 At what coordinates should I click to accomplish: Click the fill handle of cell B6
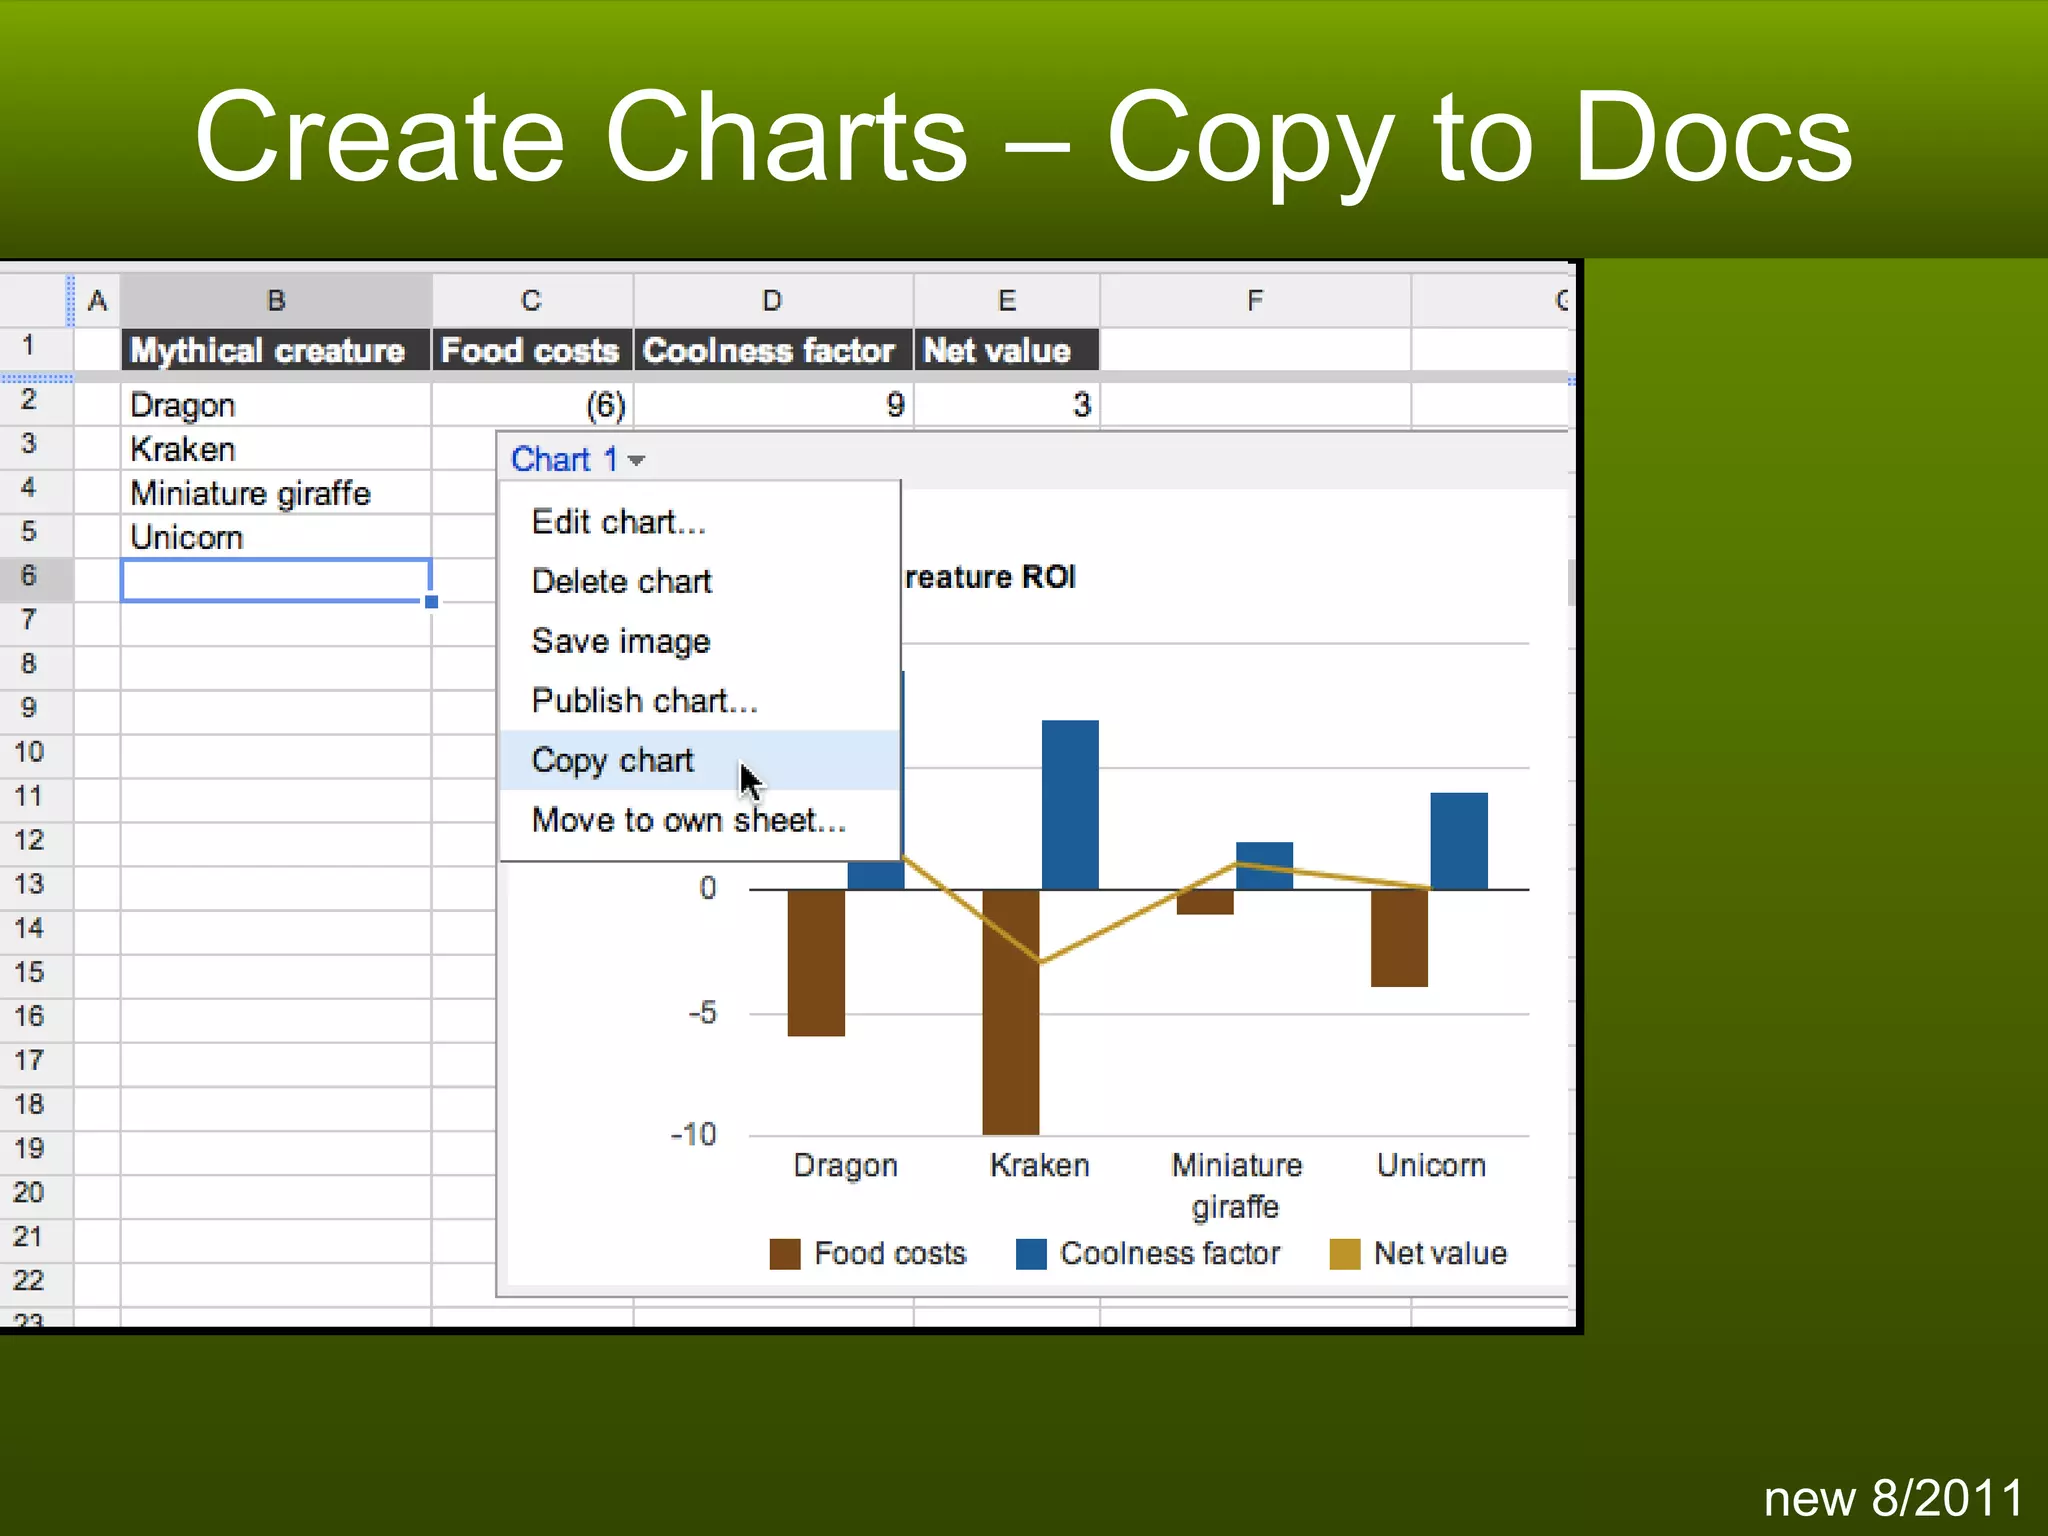point(431,602)
